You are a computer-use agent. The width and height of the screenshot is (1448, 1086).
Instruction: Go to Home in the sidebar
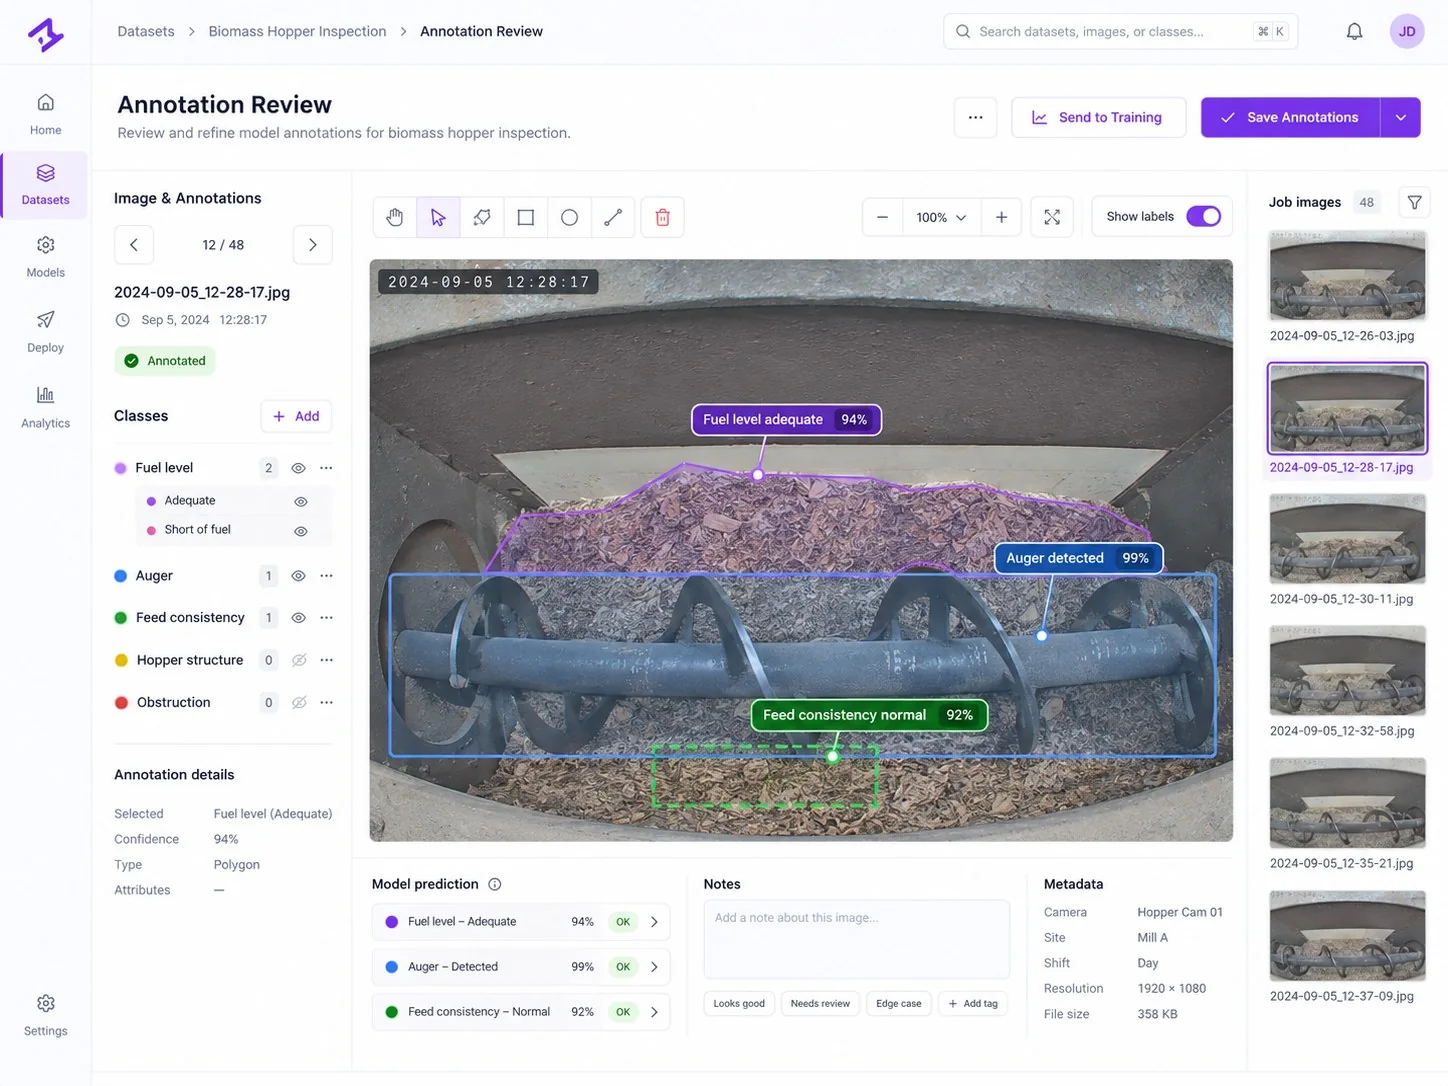[x=45, y=114]
